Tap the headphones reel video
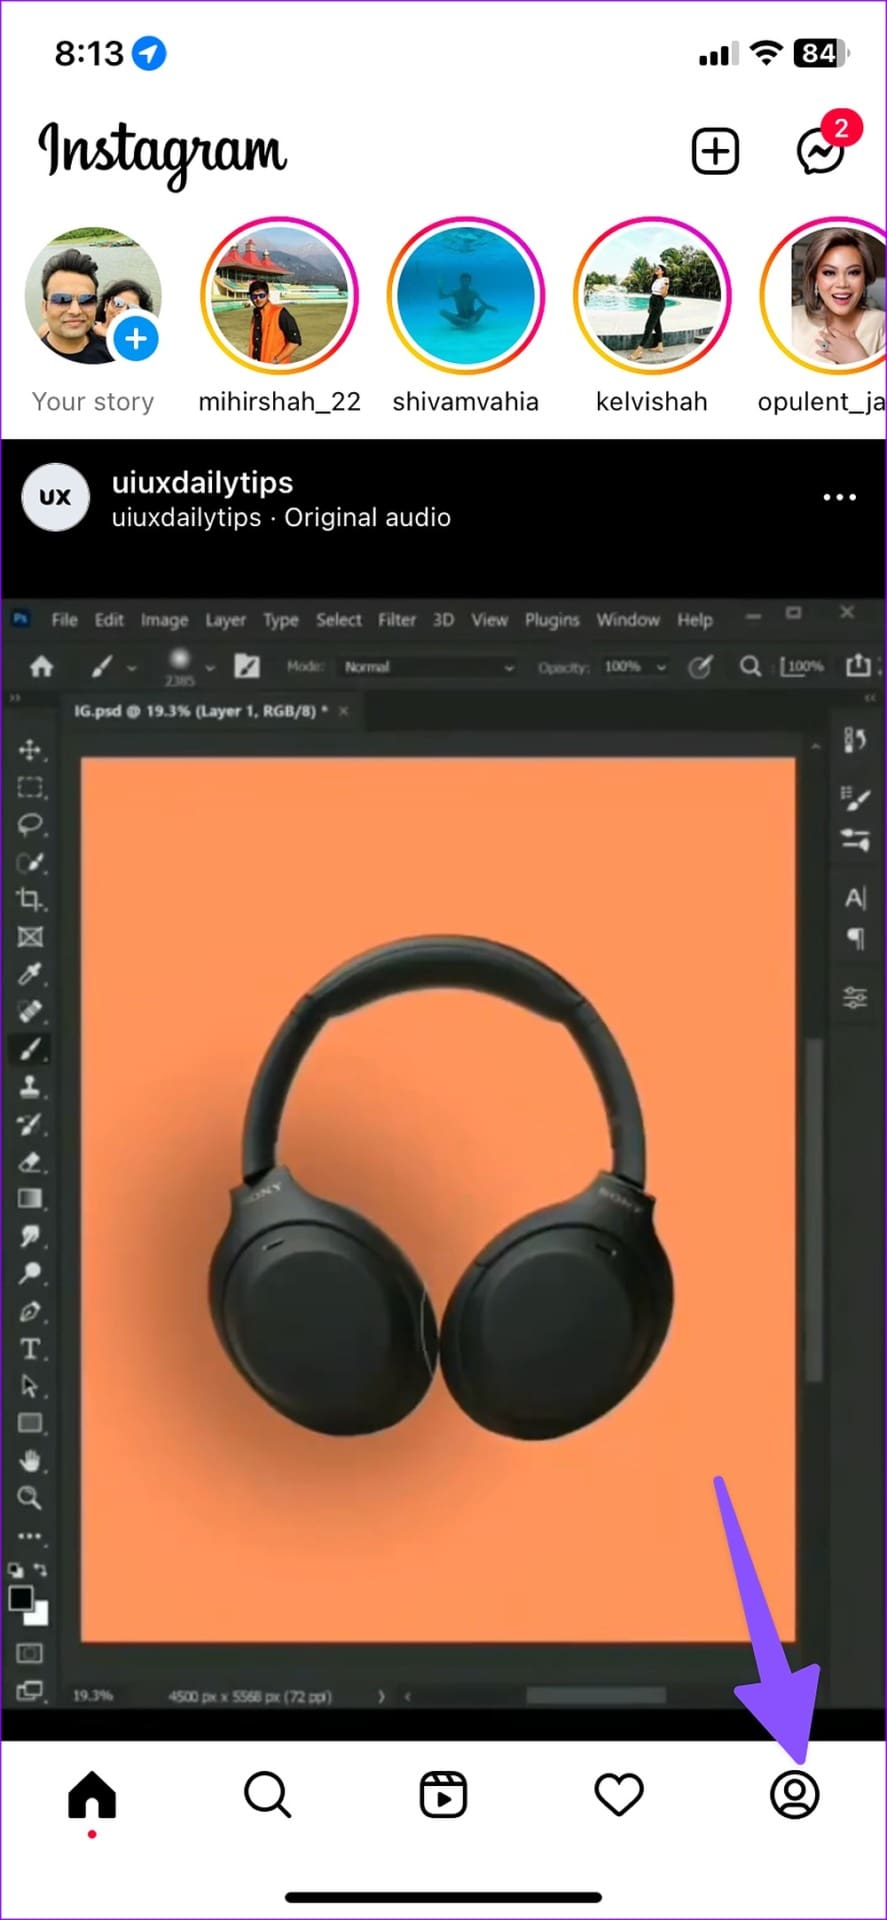Screen dimensions: 887x1920 point(443,1155)
